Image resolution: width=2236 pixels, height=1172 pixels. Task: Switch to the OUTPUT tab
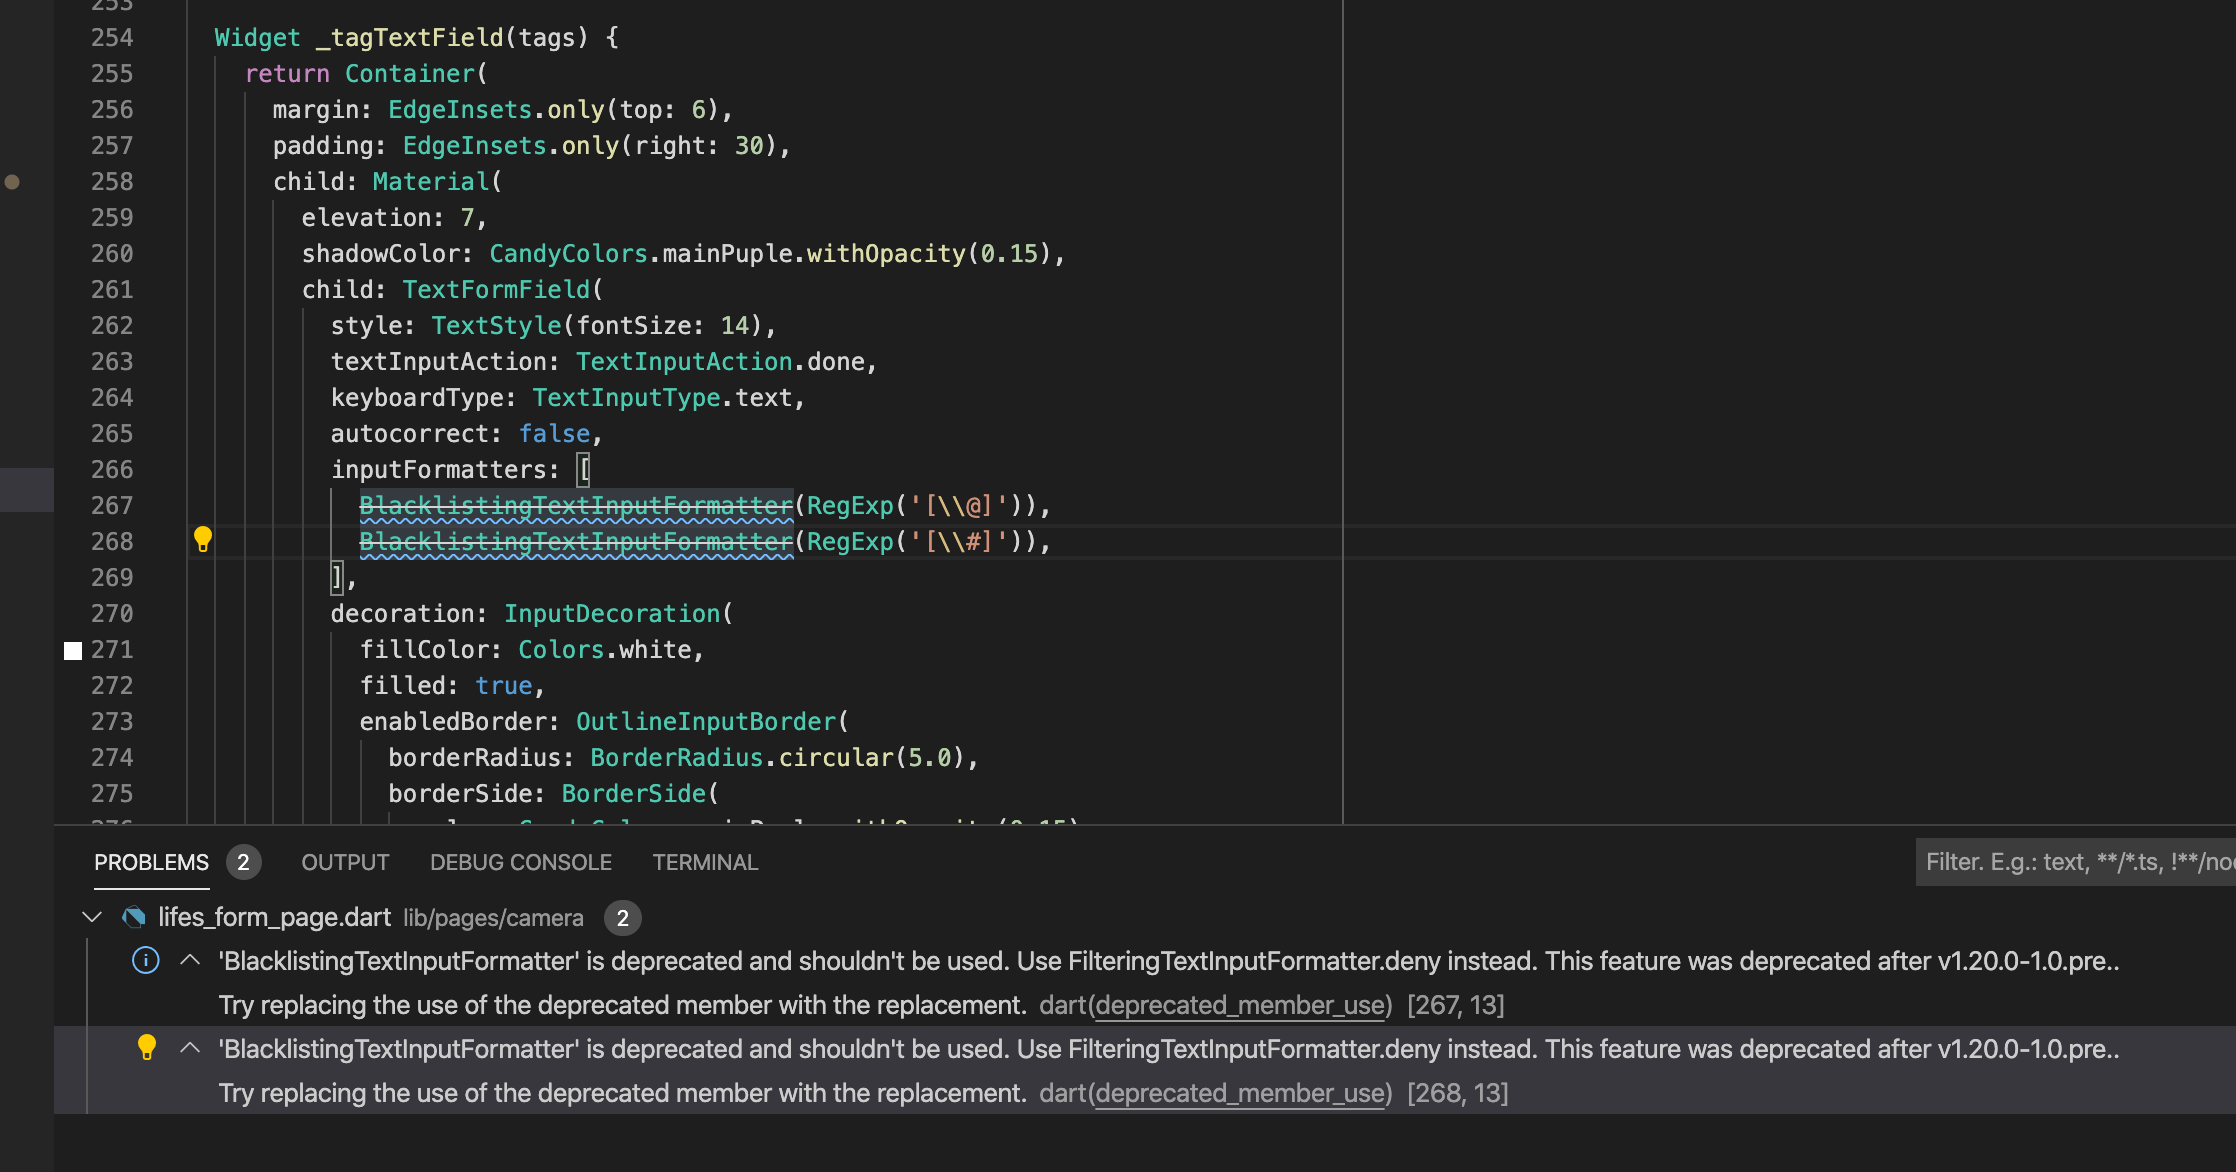[x=344, y=861]
